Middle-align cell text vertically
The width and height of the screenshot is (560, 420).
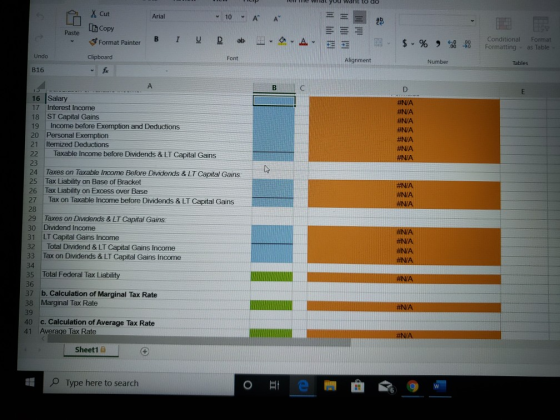coord(344,16)
